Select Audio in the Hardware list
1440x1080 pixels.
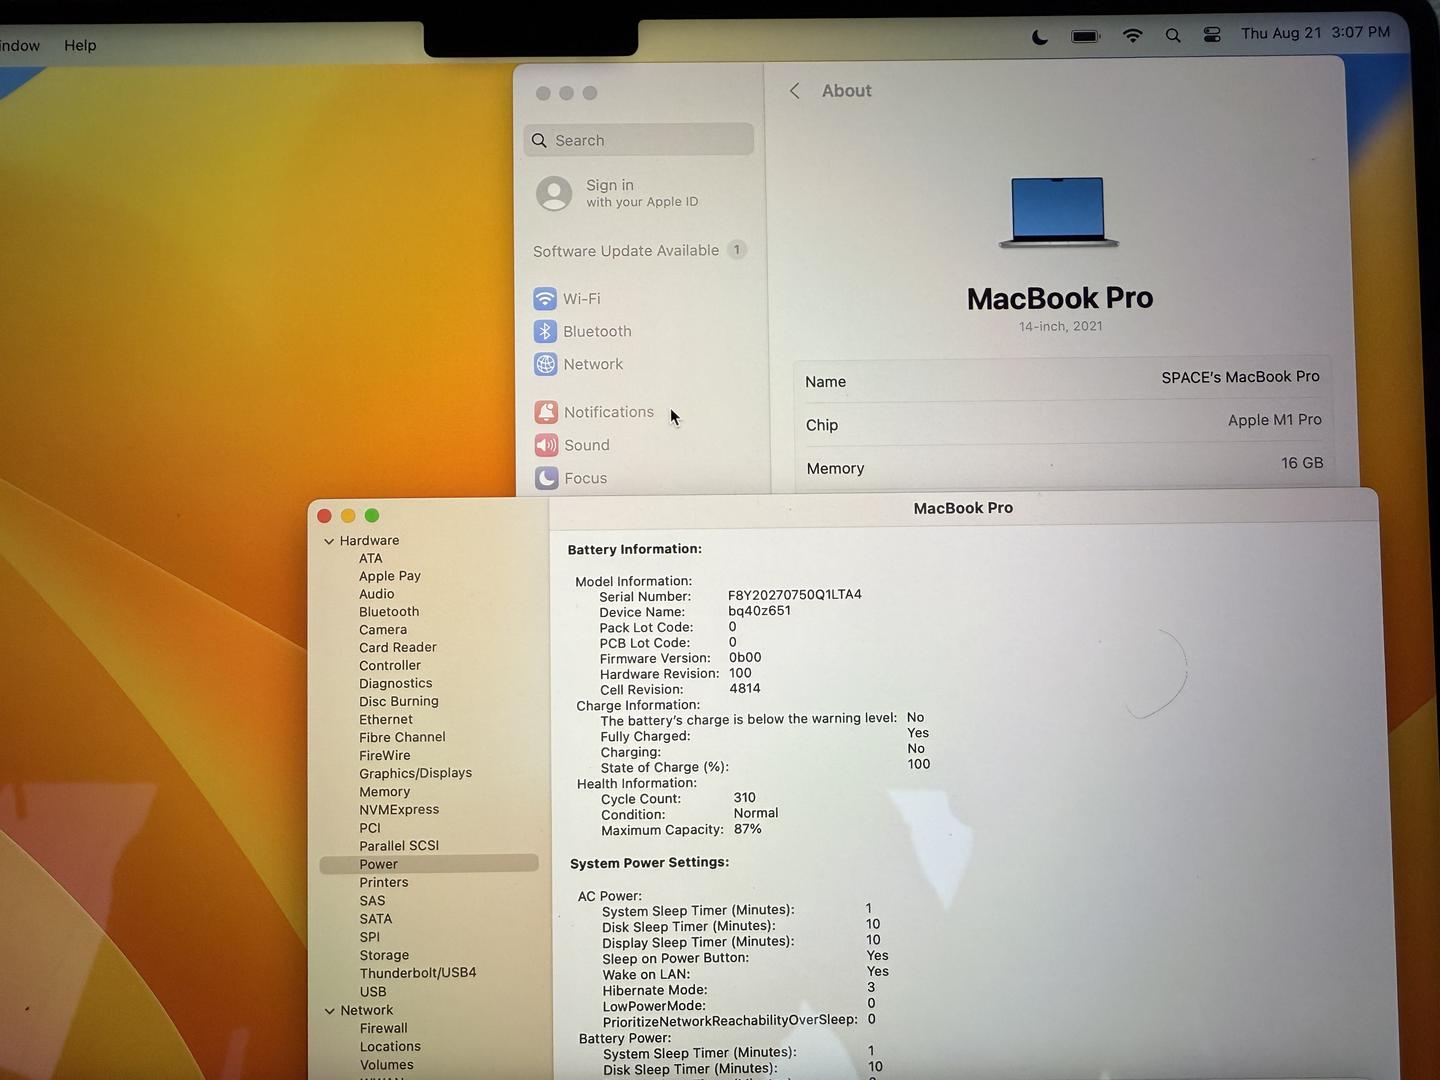377,594
